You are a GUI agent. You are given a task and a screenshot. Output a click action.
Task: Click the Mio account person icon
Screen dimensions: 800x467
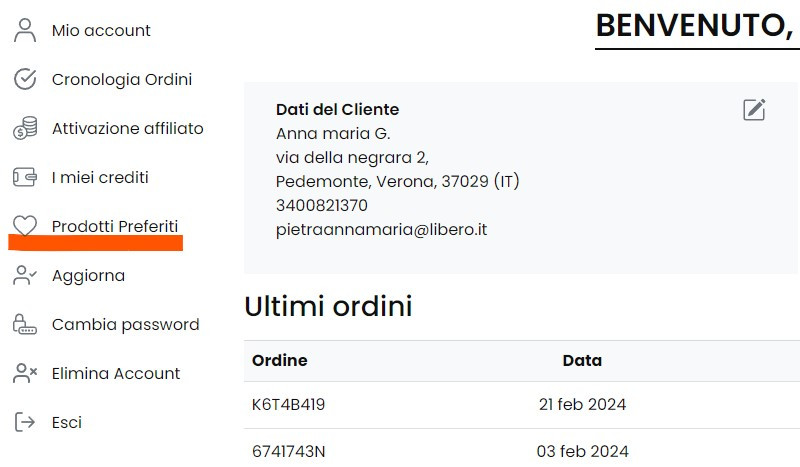[24, 30]
